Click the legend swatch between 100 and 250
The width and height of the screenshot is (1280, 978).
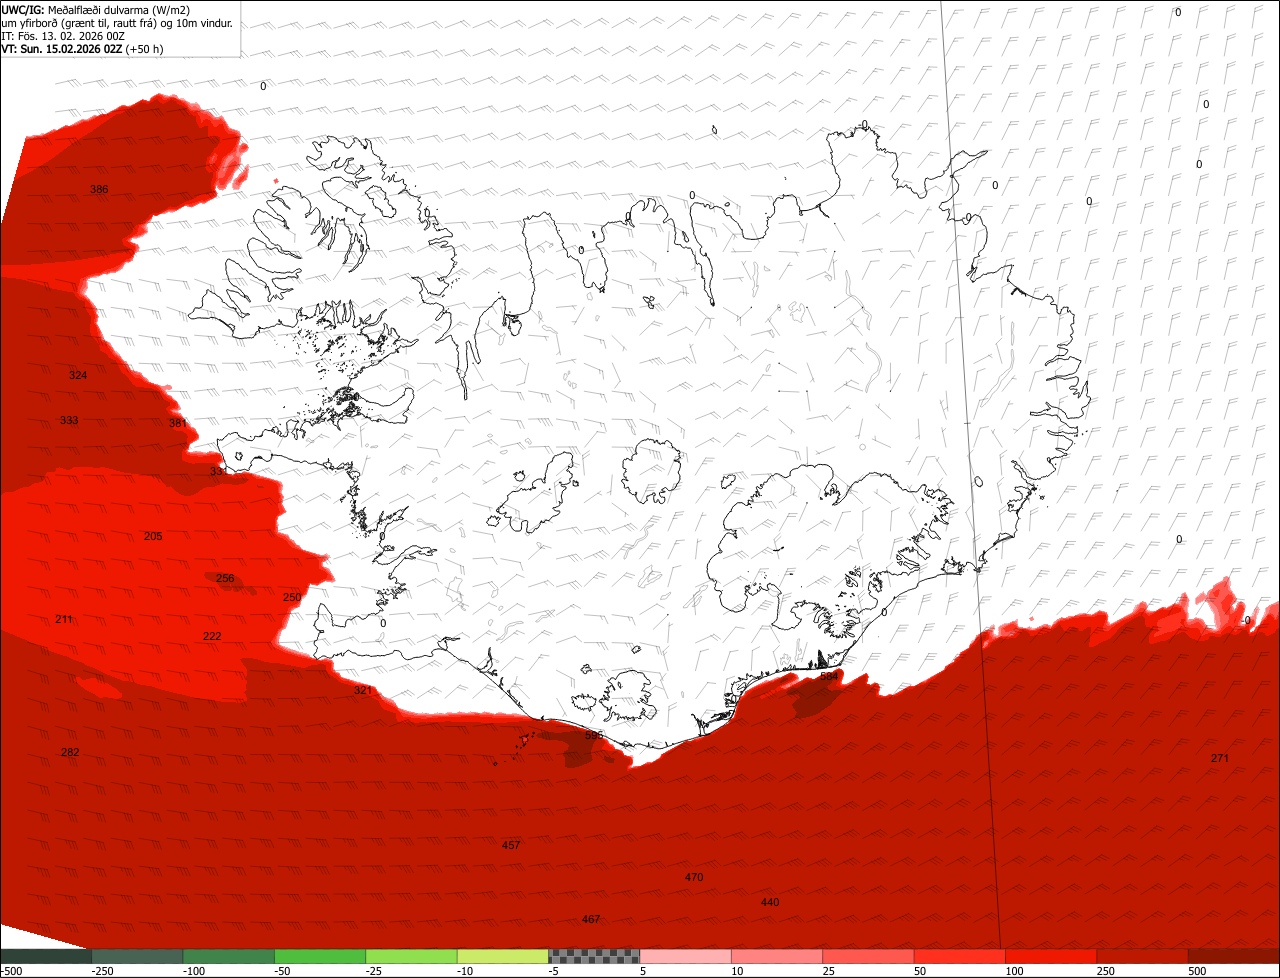[1051, 956]
